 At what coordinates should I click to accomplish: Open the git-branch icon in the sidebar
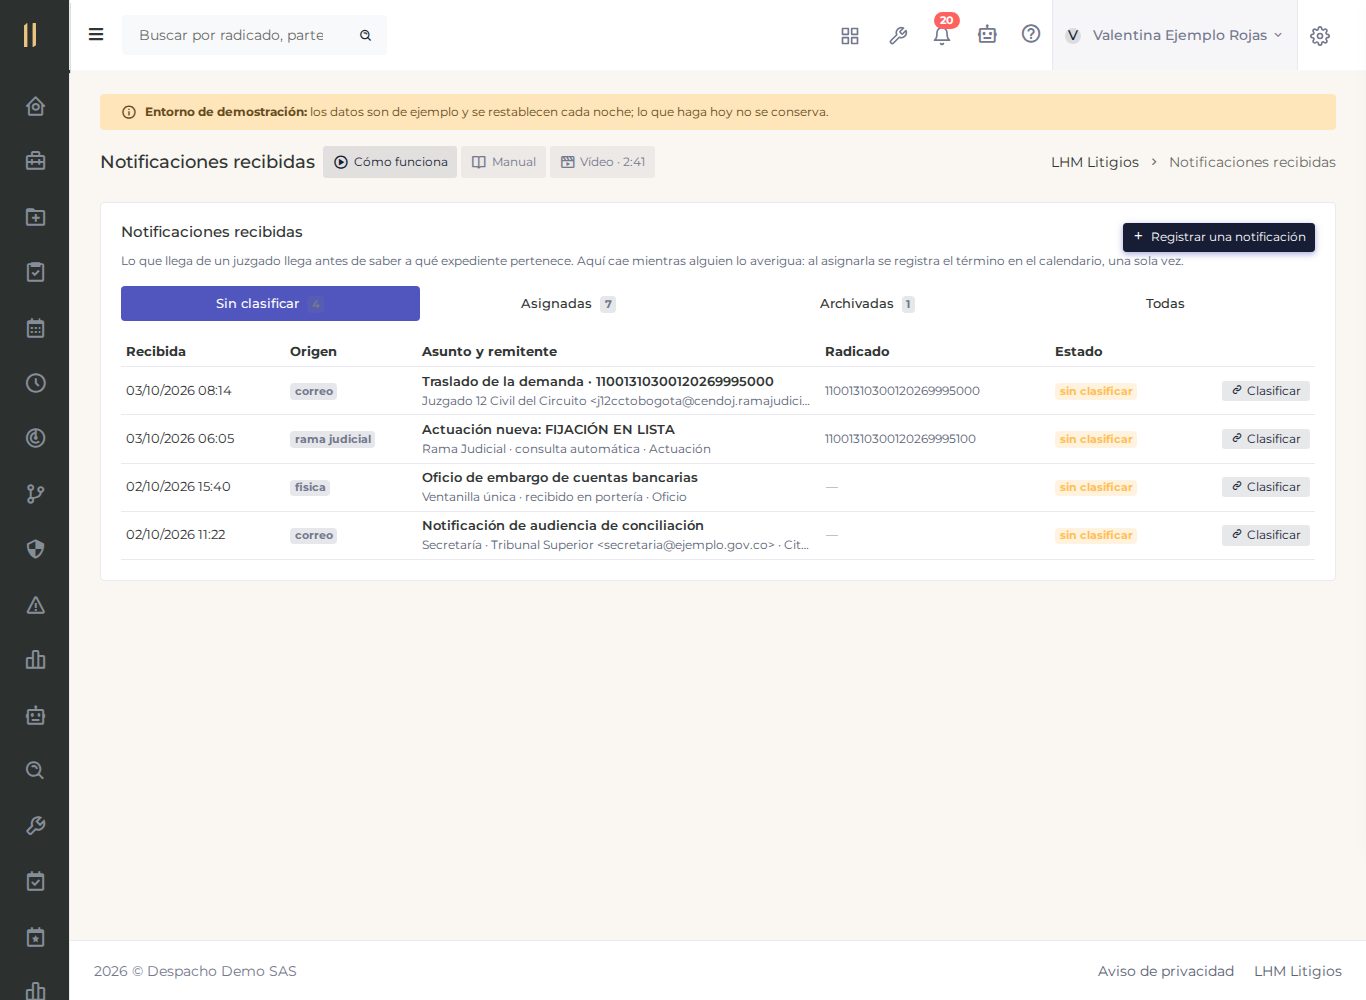pyautogui.click(x=35, y=494)
